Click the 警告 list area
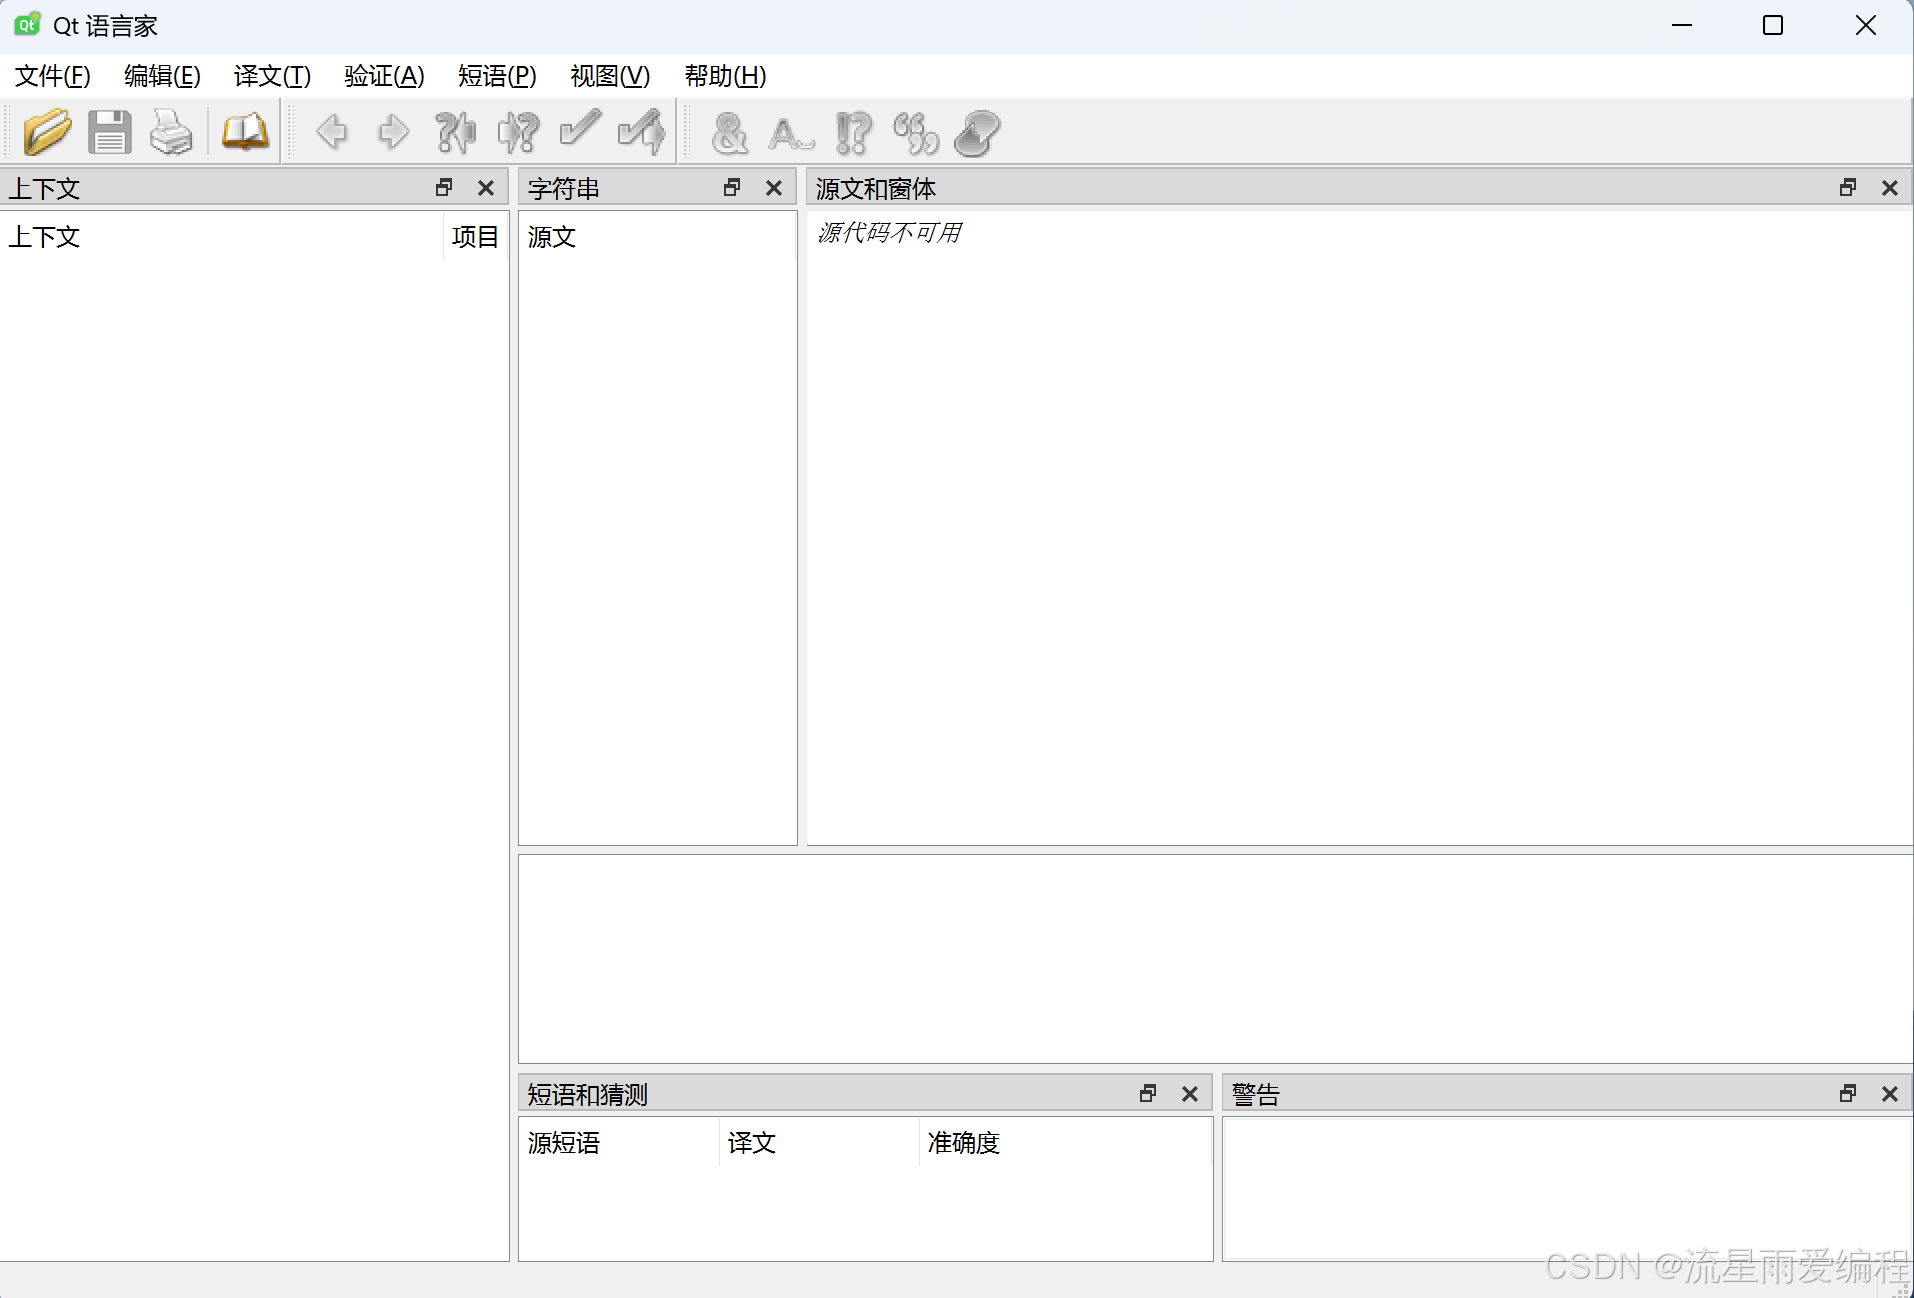Image resolution: width=1914 pixels, height=1298 pixels. [1567, 1188]
